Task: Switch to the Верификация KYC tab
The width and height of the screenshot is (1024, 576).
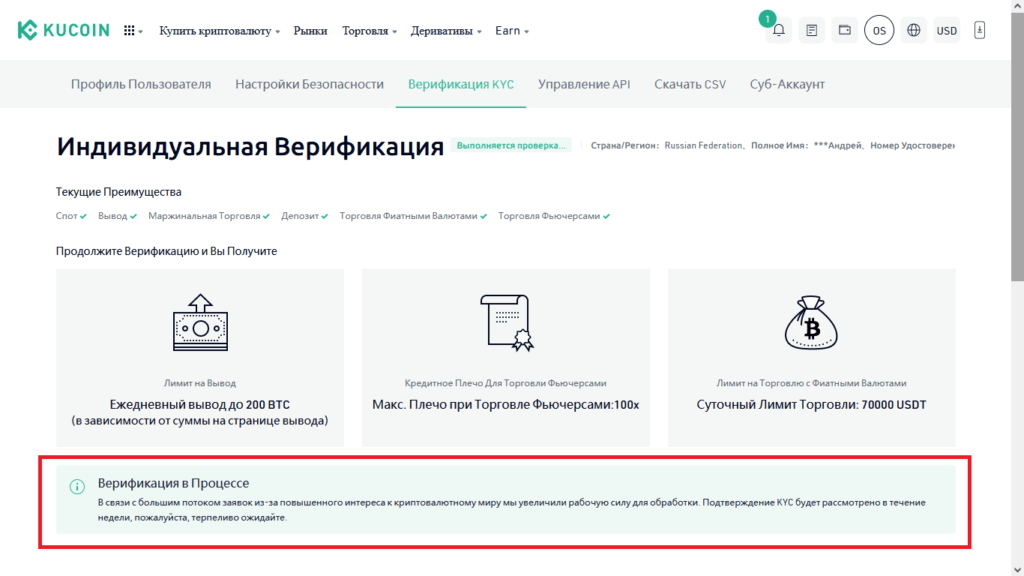Action: 460,84
